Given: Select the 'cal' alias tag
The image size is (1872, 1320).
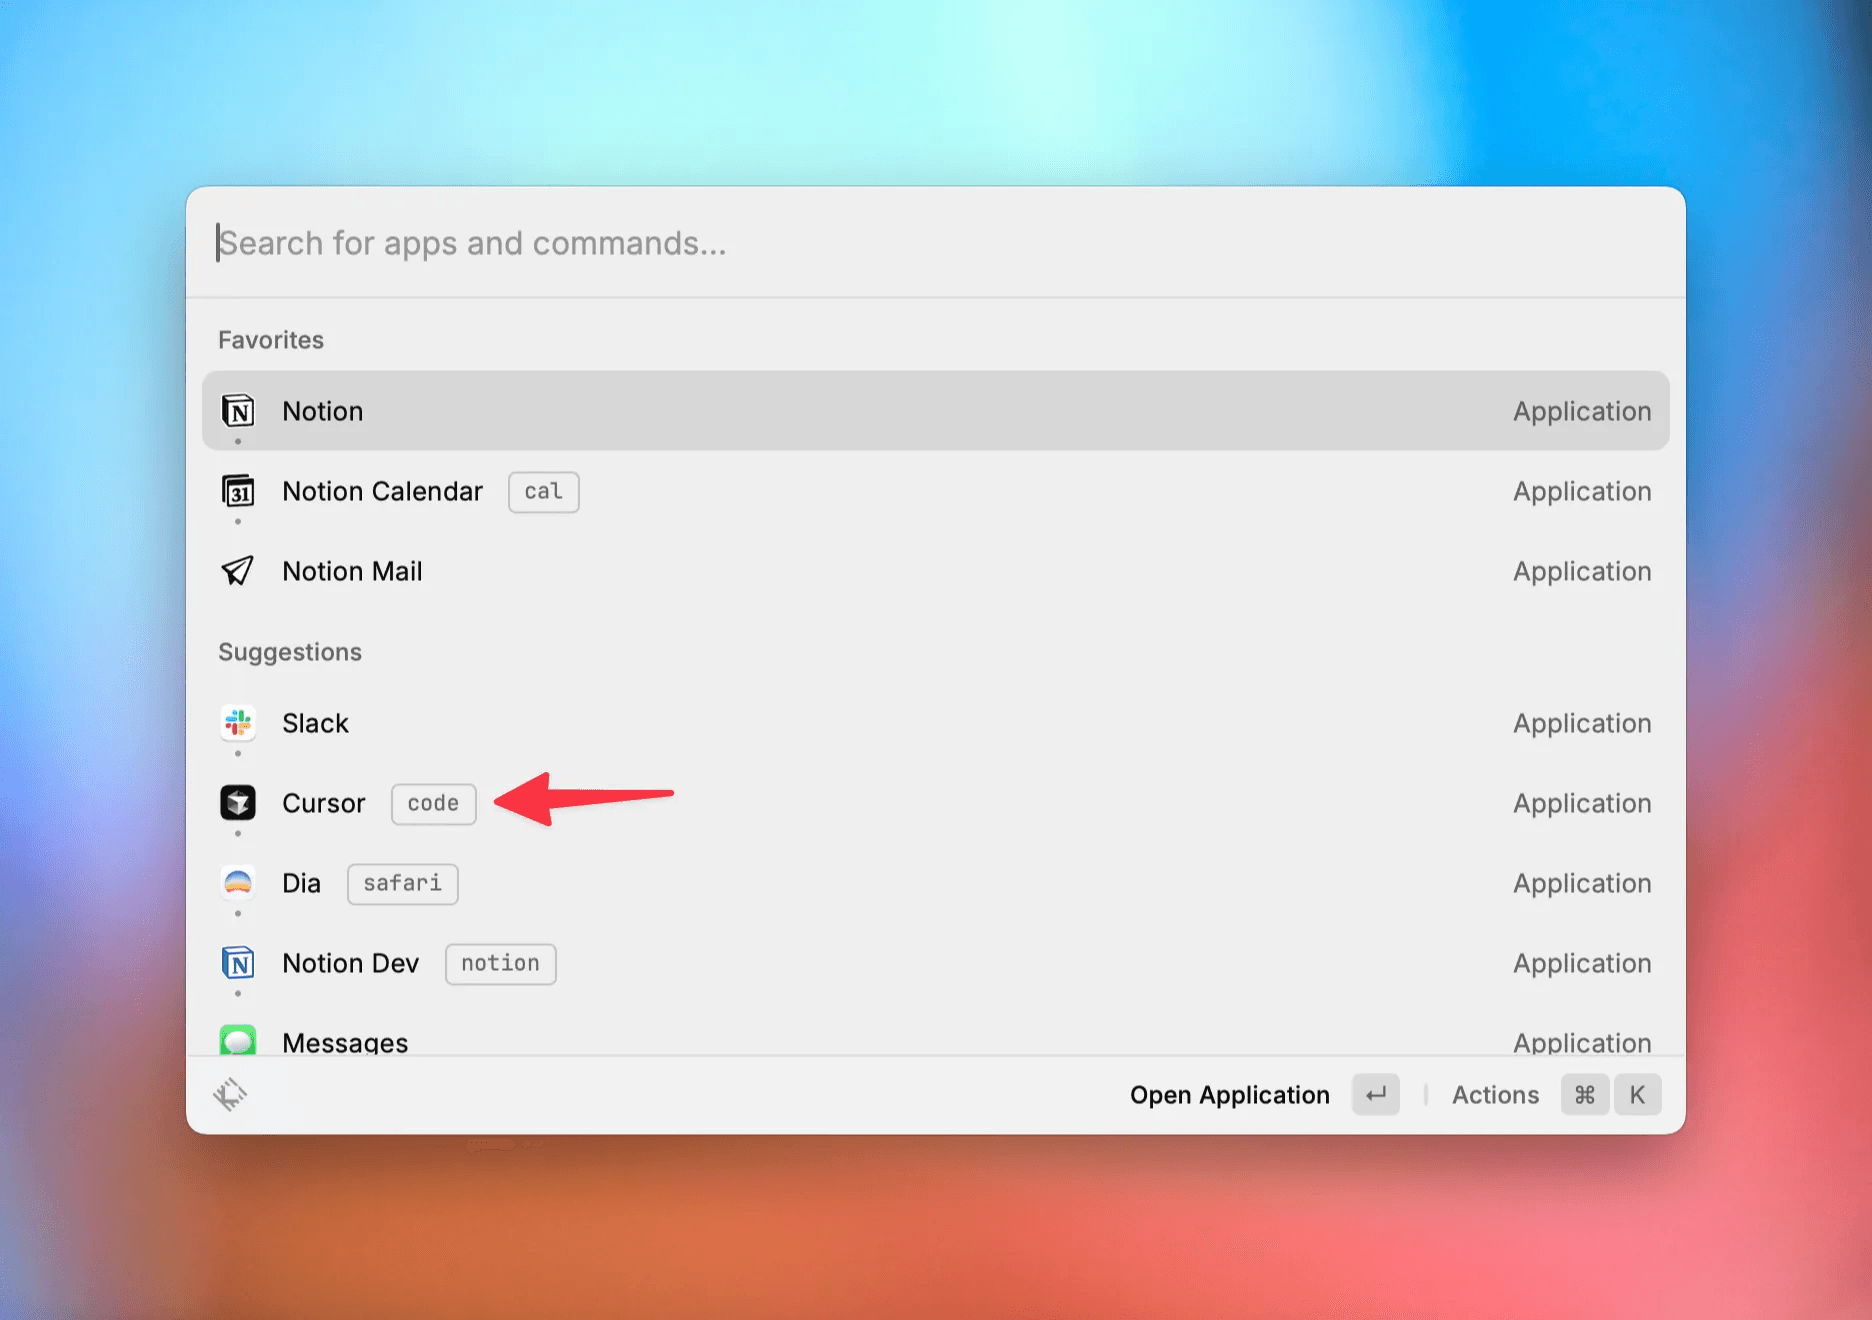Looking at the screenshot, I should click(544, 492).
